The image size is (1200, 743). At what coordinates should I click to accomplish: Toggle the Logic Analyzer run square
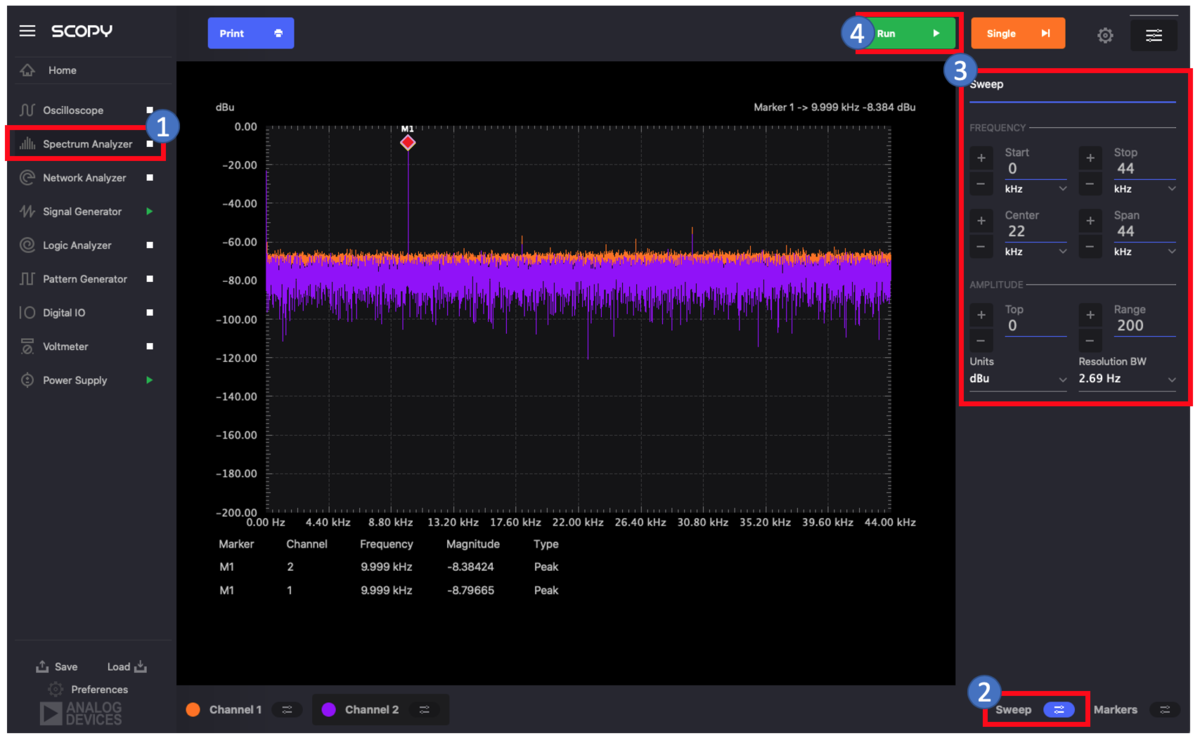pos(150,246)
